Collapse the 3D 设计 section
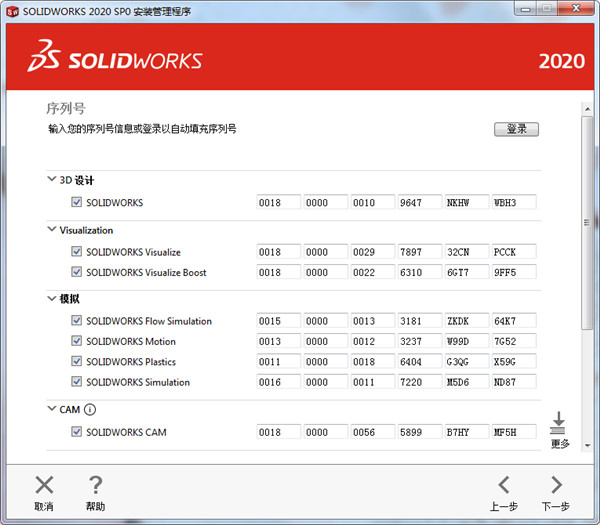 pyautogui.click(x=52, y=180)
